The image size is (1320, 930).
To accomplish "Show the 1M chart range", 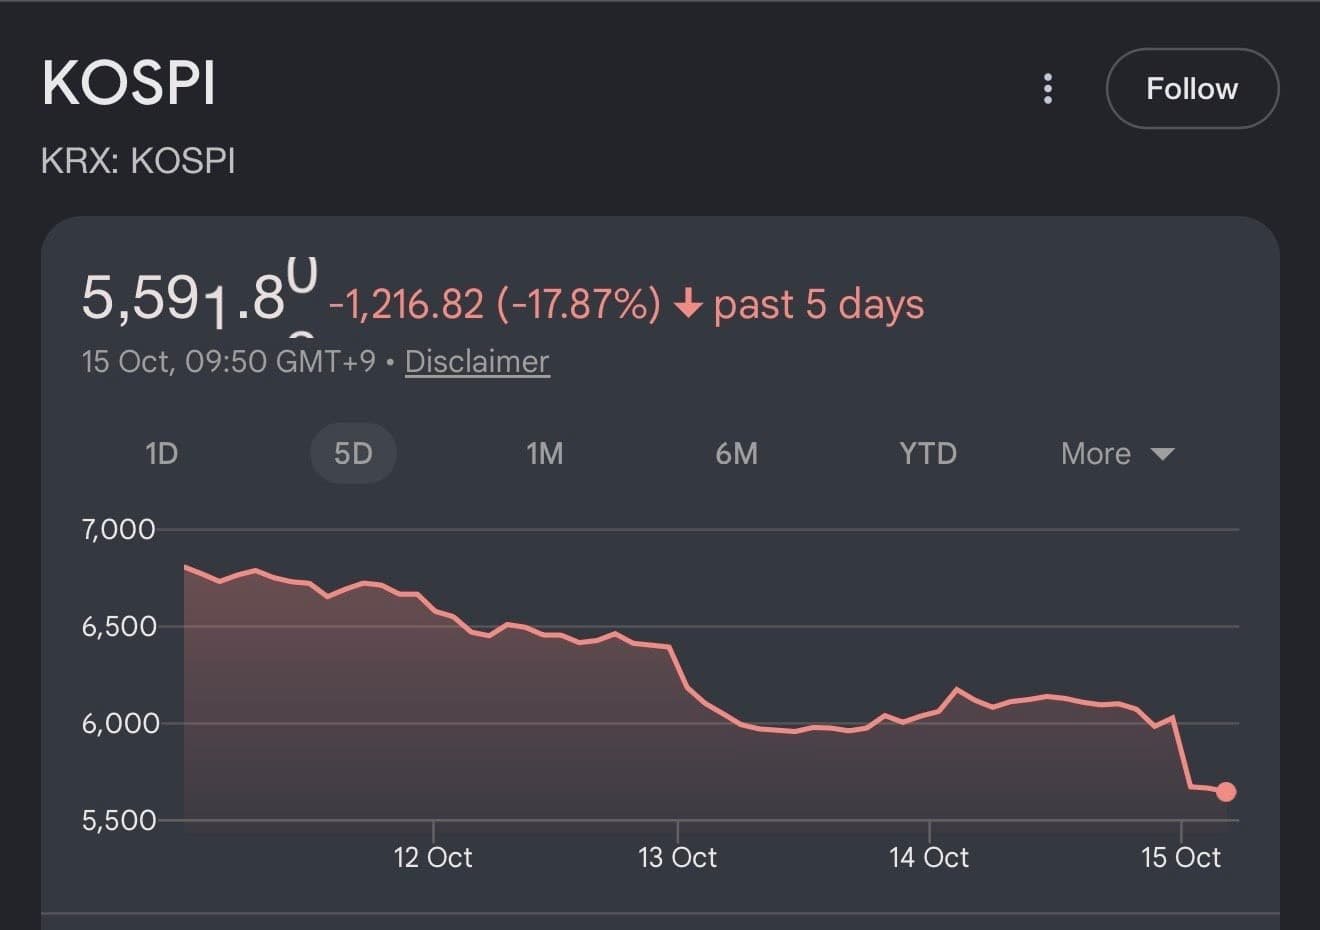I will coord(545,453).
